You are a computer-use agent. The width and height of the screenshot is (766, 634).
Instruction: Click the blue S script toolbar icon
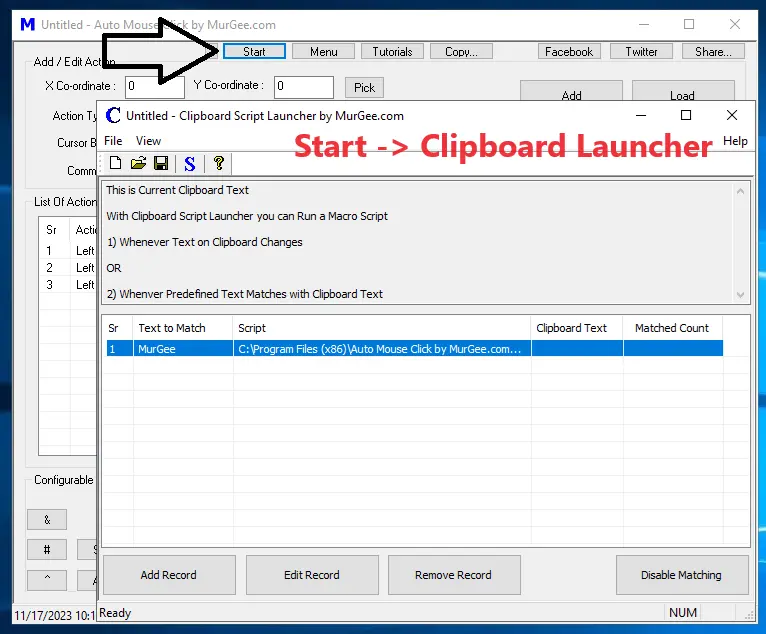(190, 164)
